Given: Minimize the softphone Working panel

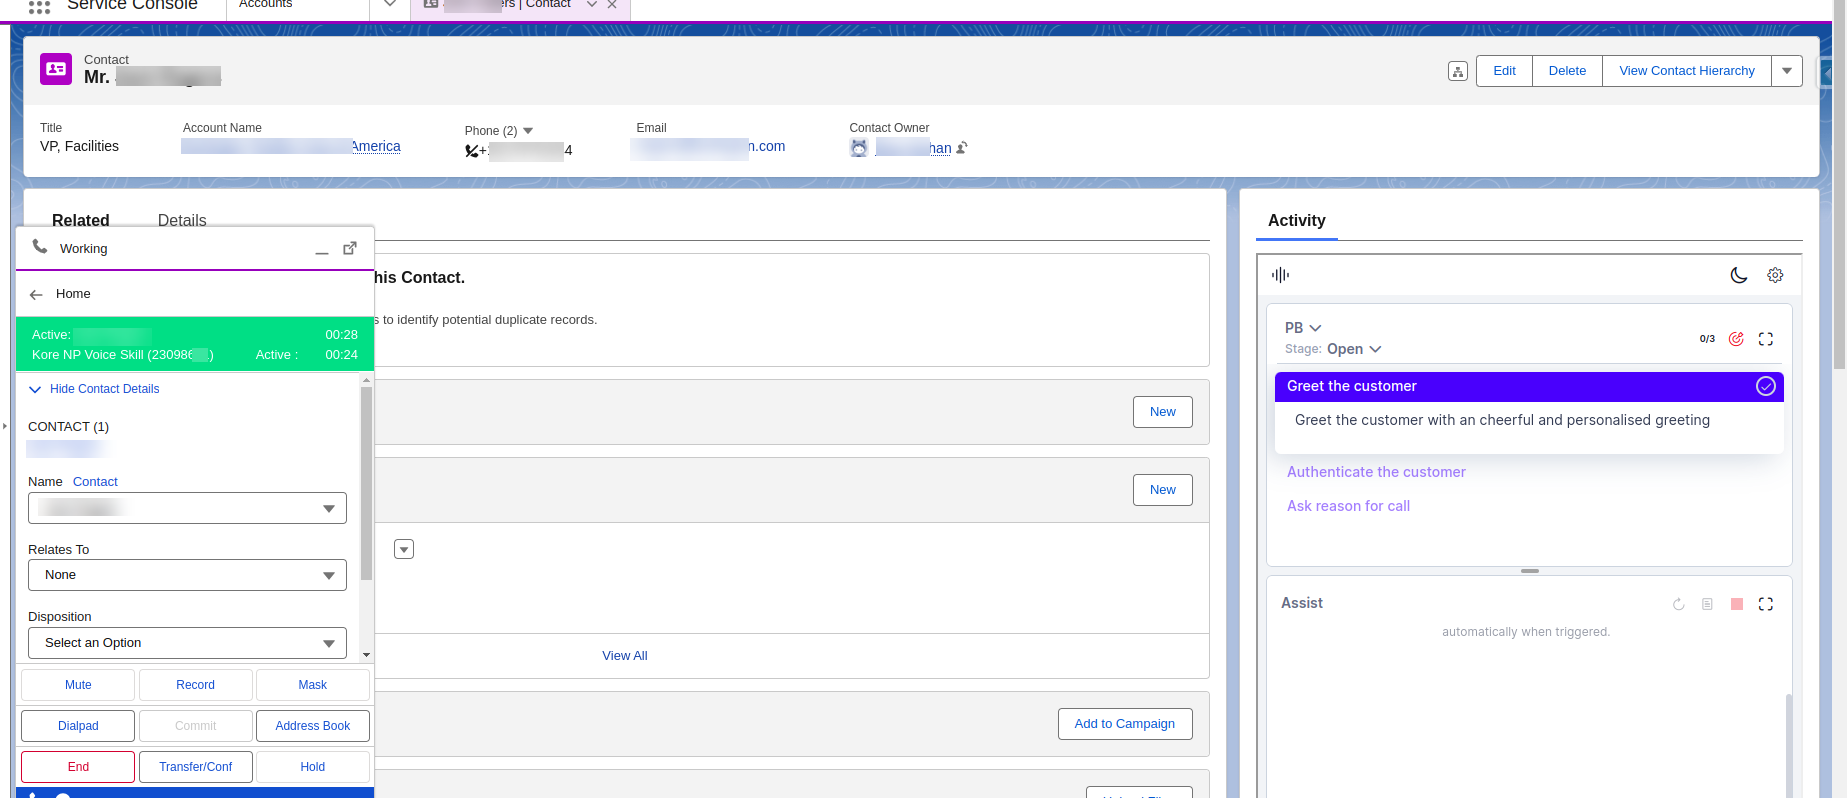Looking at the screenshot, I should (x=322, y=250).
